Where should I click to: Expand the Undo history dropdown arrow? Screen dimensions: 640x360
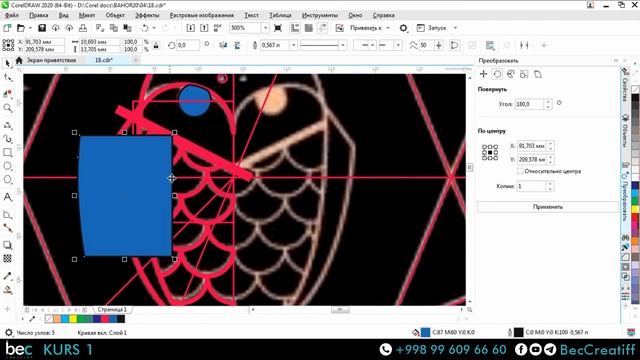[154, 28]
